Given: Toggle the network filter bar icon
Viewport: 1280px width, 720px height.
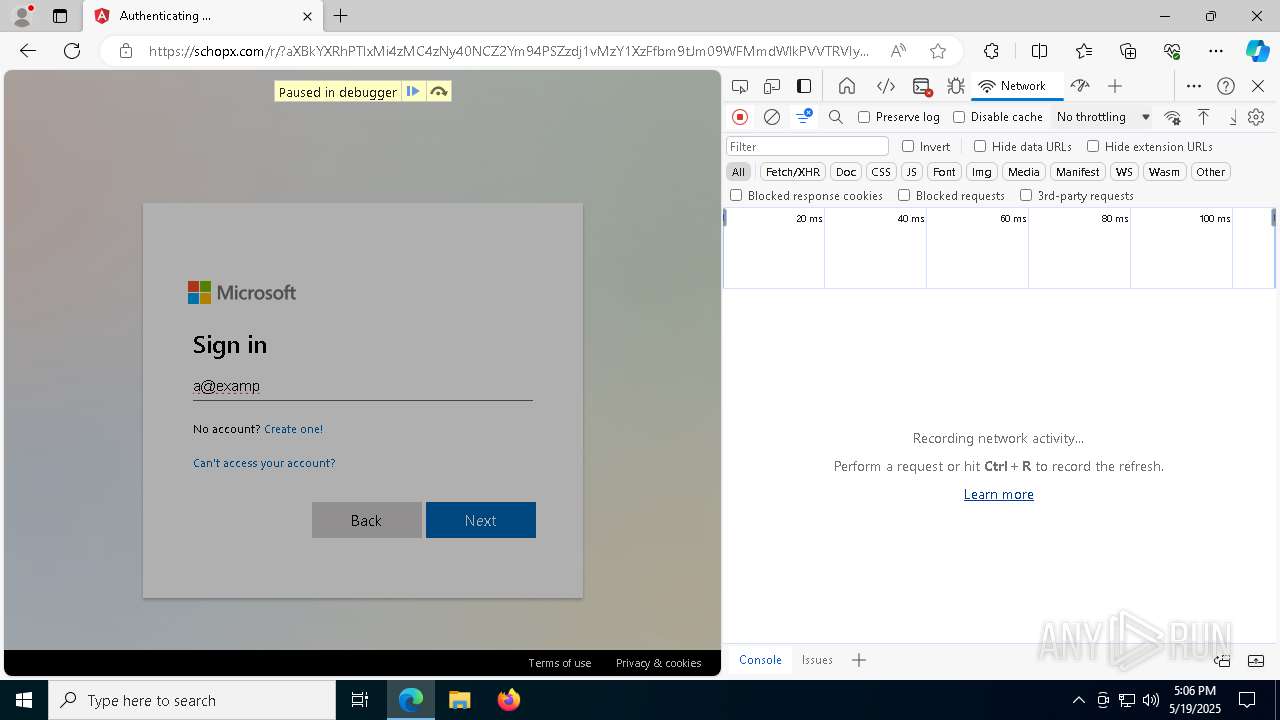Looking at the screenshot, I should pos(803,117).
